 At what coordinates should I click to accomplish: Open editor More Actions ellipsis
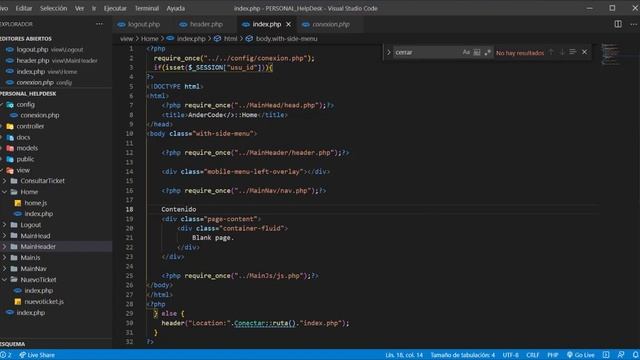tap(633, 24)
